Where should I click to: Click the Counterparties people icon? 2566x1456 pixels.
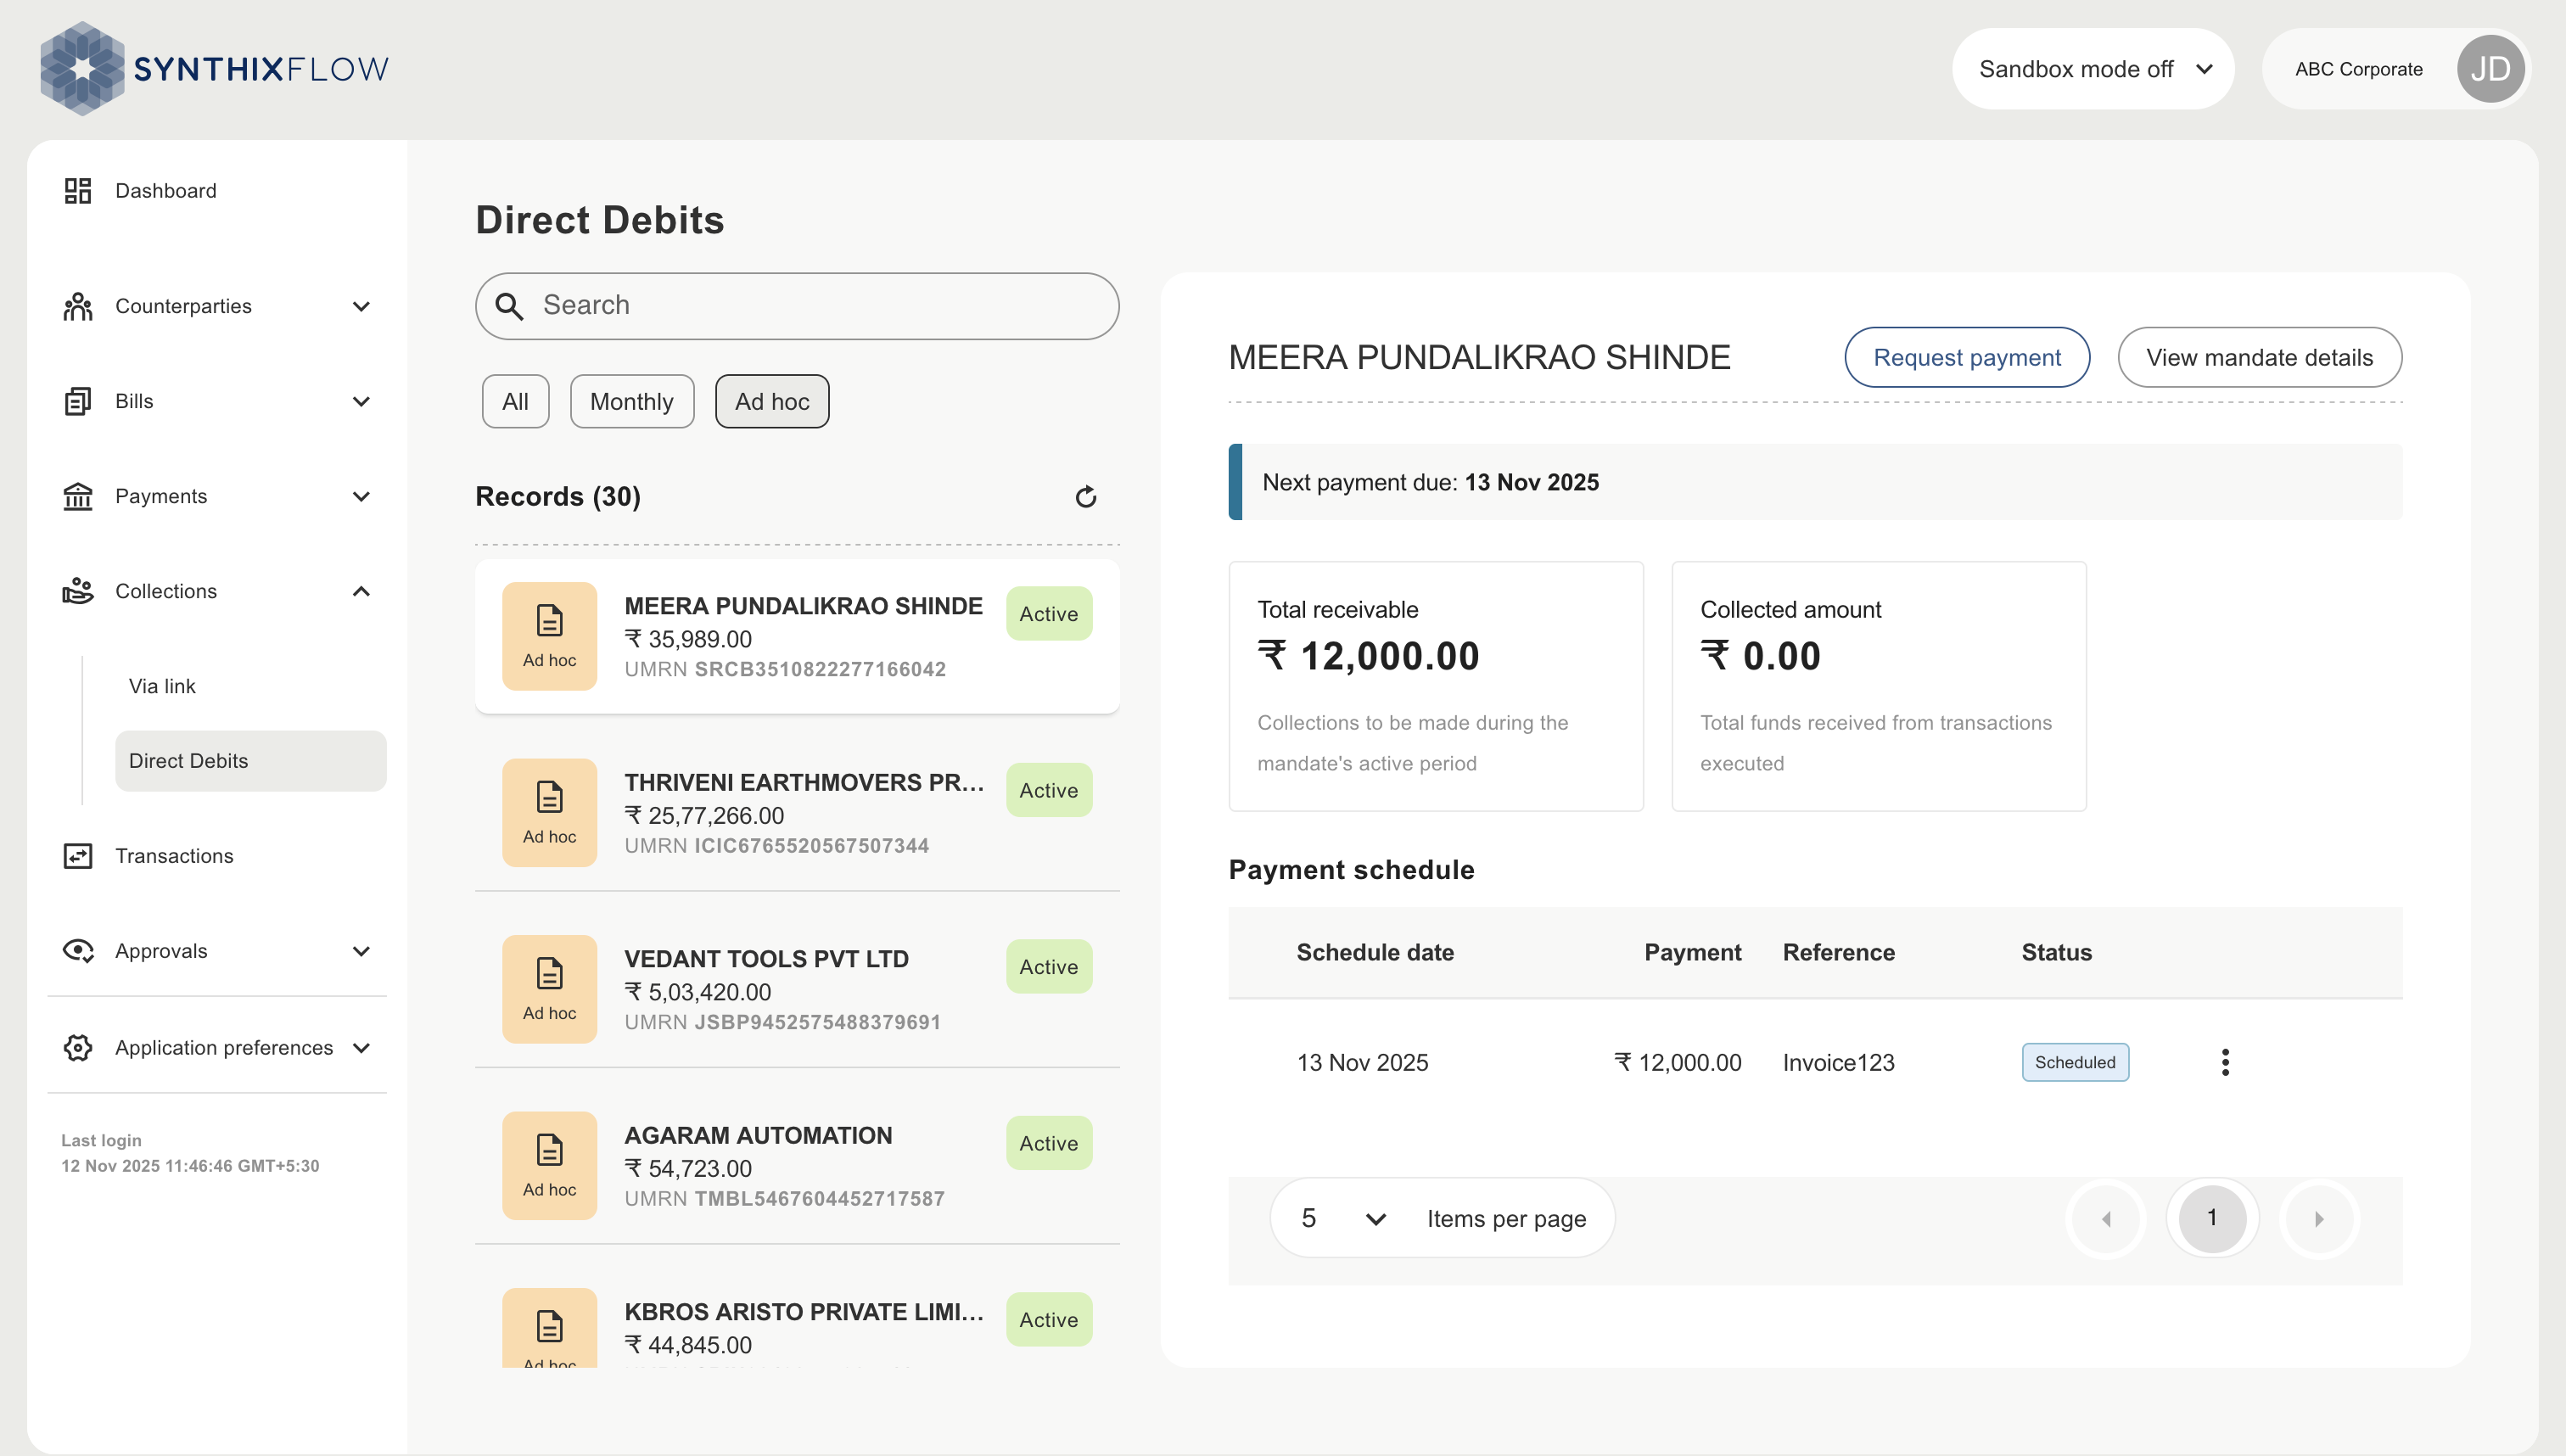coord(78,306)
